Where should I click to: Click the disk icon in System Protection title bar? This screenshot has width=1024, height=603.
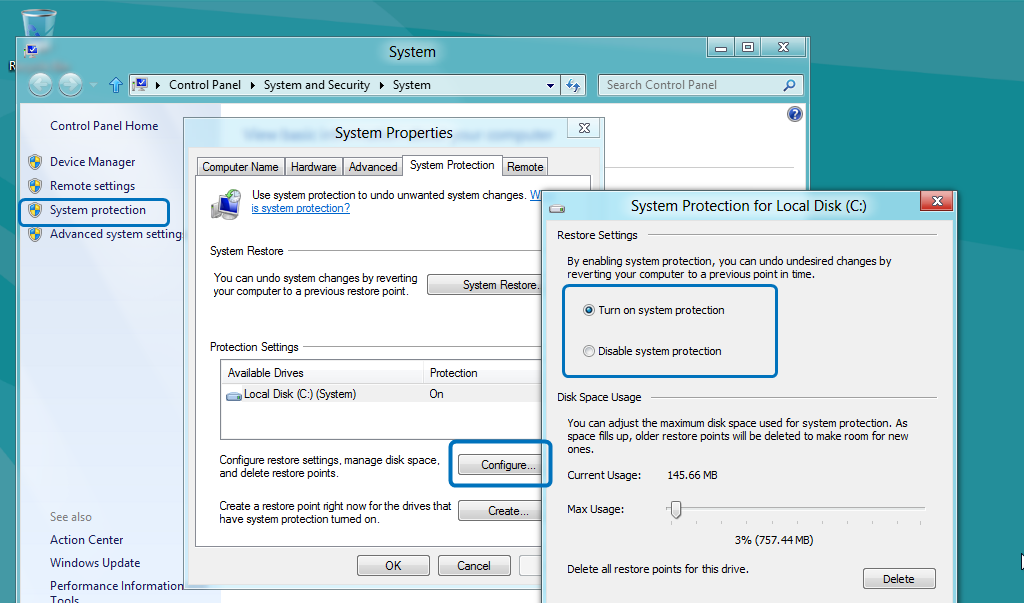point(557,208)
